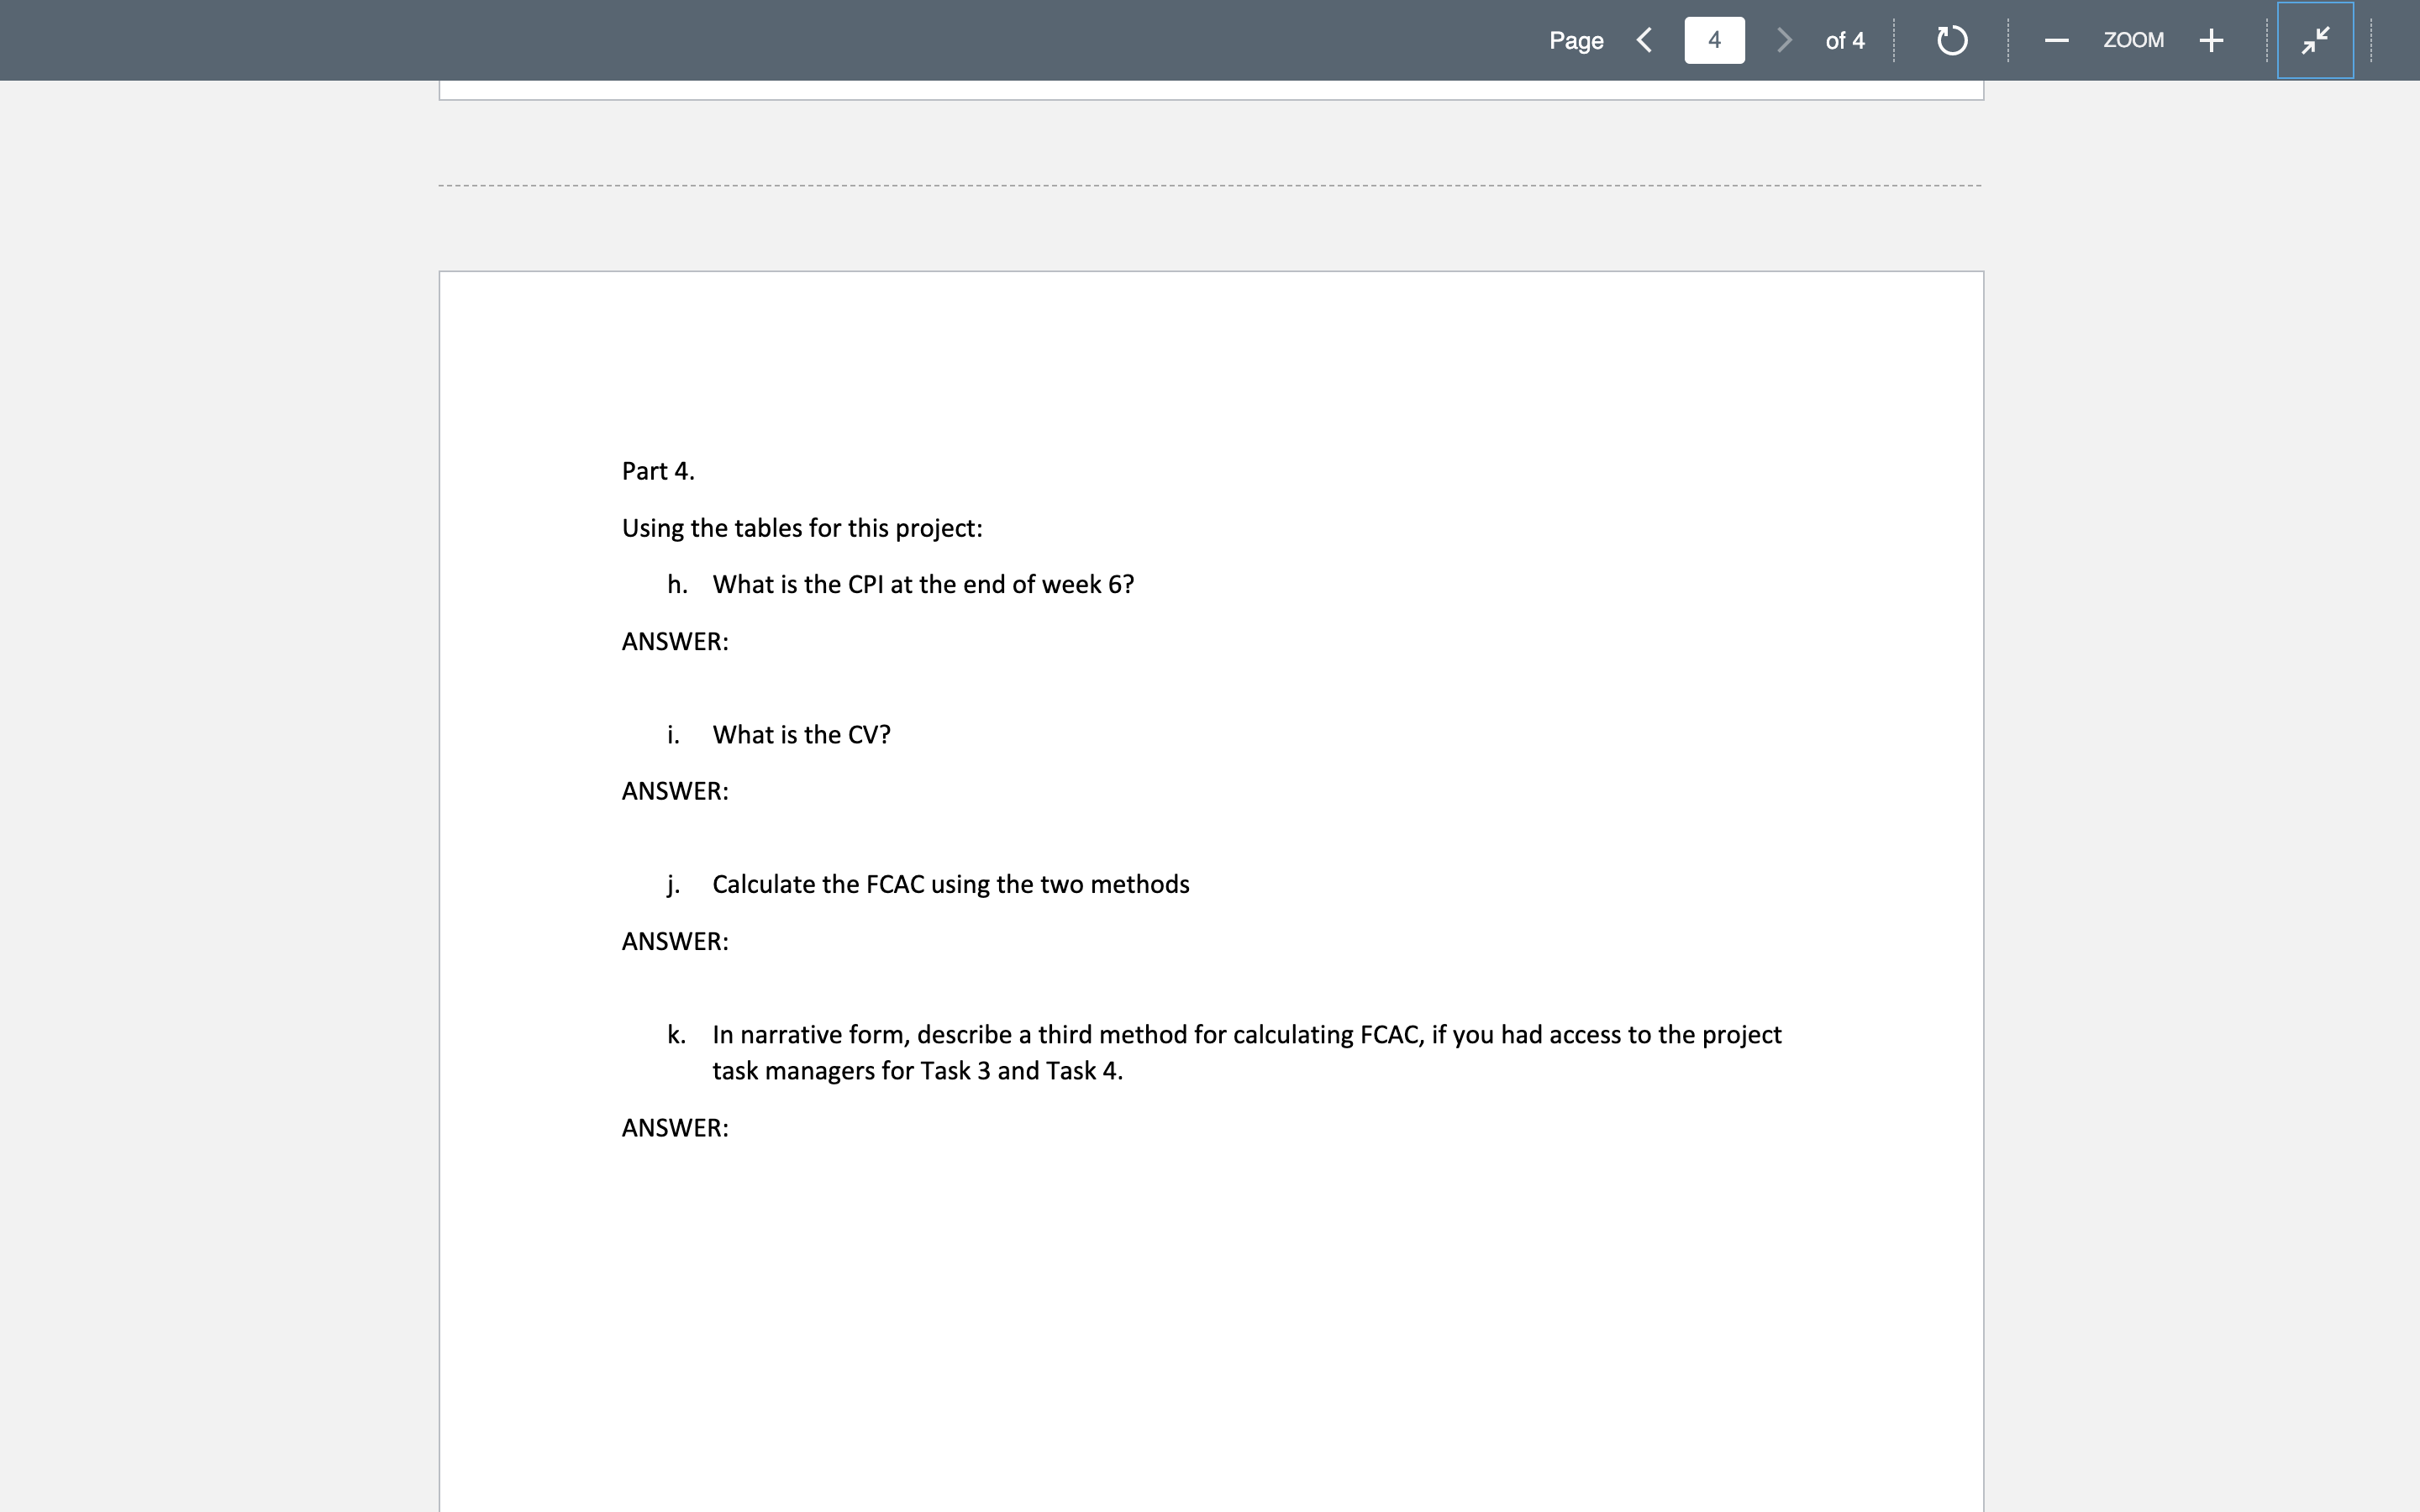This screenshot has width=2420, height=1512.
Task: Click the dashed page separator between document pages
Action: pos(1210,185)
